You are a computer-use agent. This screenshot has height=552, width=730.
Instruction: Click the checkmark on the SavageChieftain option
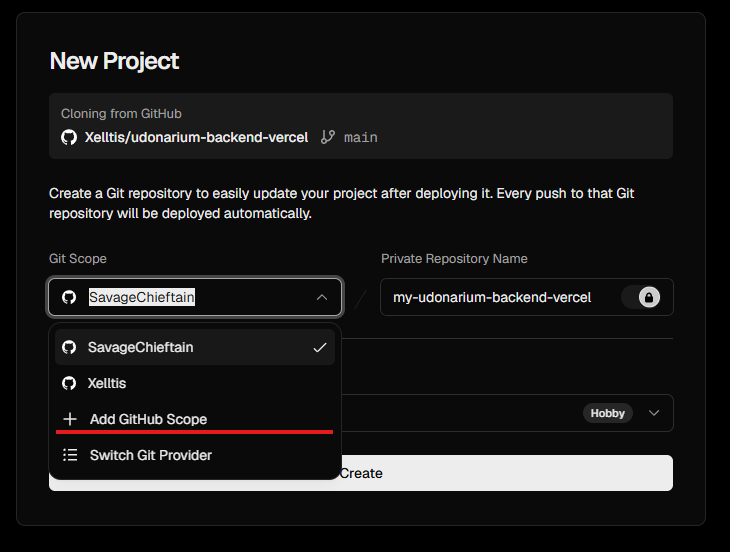(x=320, y=347)
